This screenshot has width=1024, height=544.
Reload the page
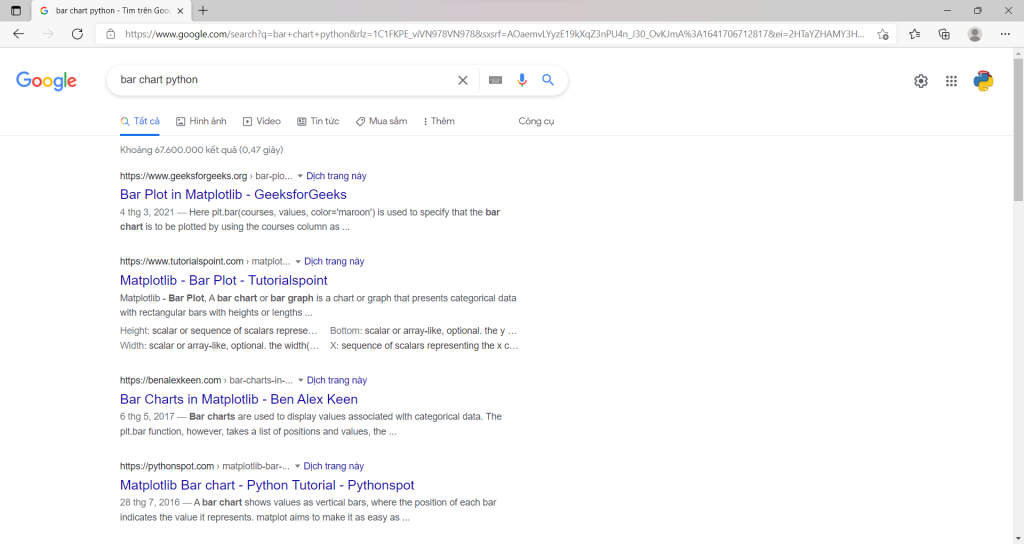[77, 34]
